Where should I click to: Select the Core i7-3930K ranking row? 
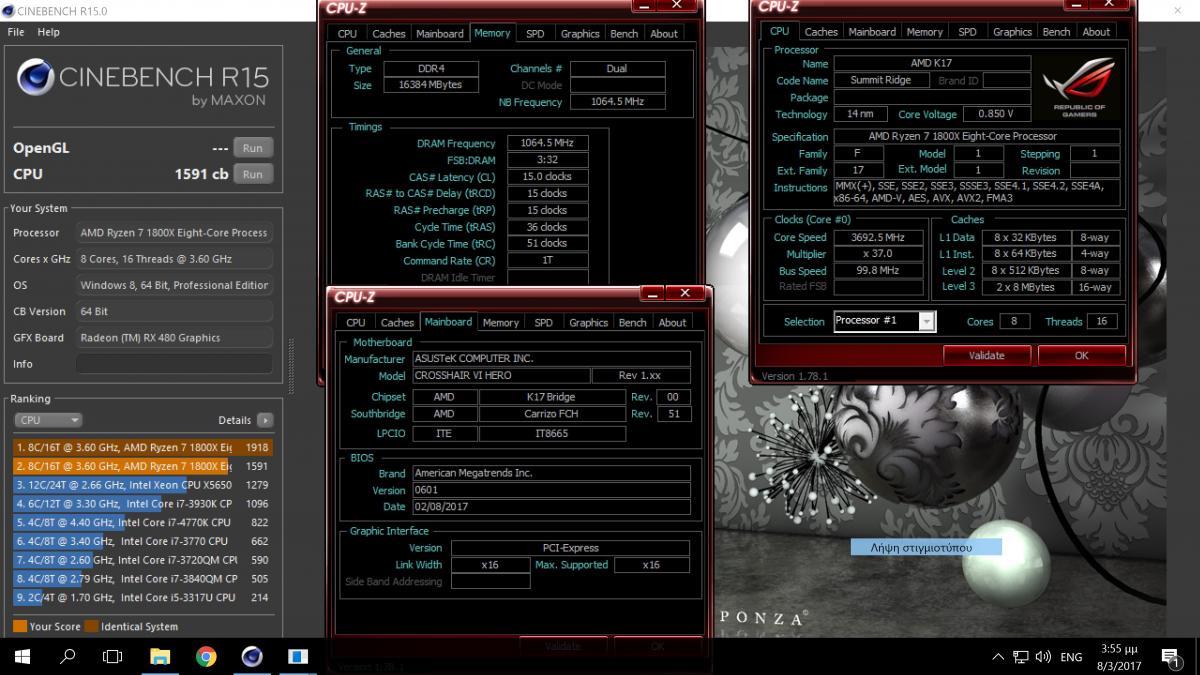[x=143, y=504]
